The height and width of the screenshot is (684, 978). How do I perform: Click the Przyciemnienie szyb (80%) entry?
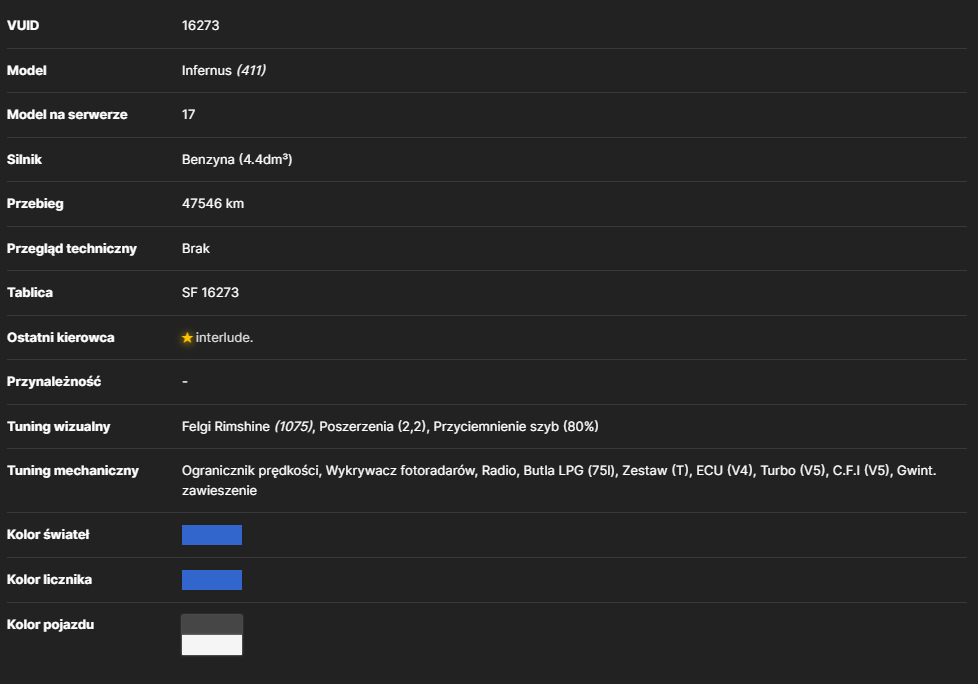[516, 426]
